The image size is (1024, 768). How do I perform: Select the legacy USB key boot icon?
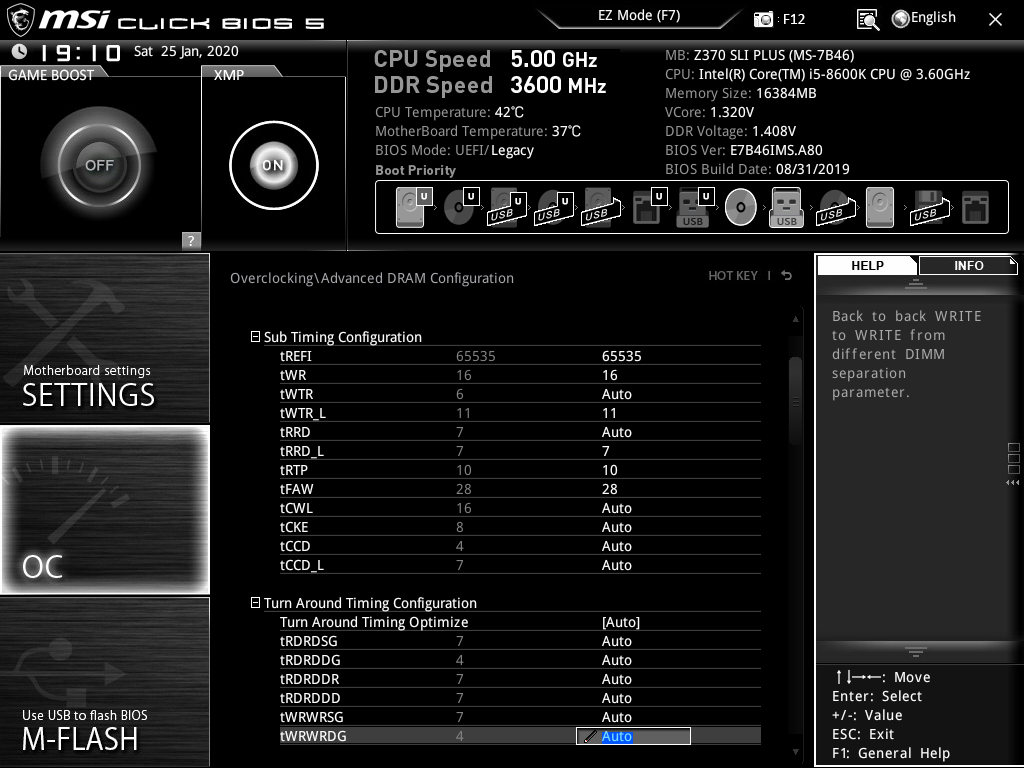(x=786, y=207)
